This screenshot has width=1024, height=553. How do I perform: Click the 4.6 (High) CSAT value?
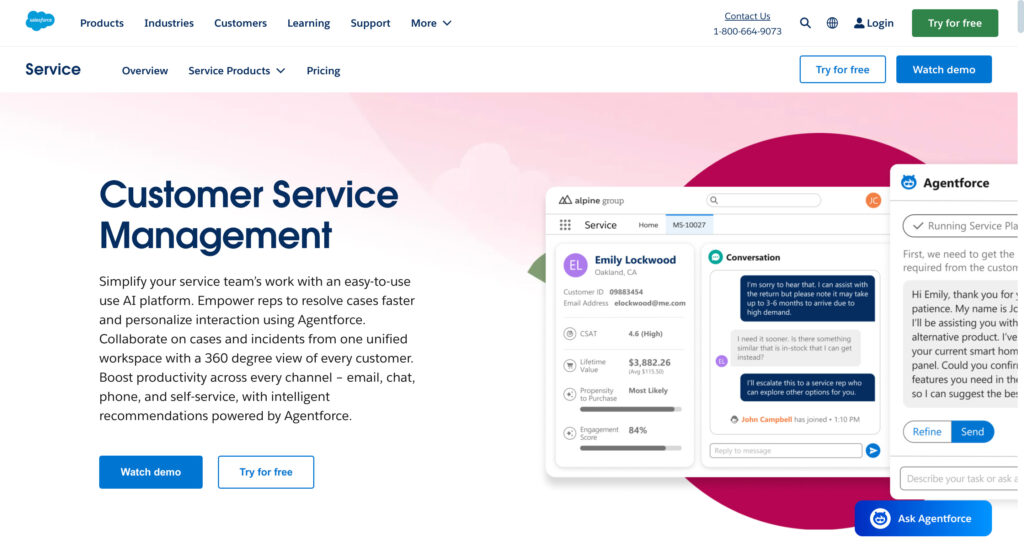pos(645,334)
